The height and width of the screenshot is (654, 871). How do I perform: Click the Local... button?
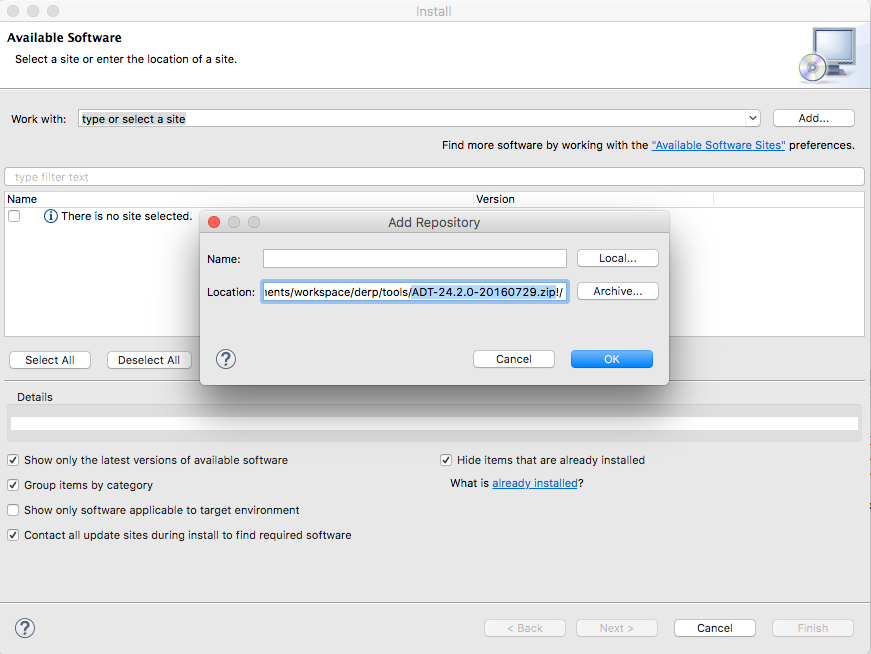618,258
